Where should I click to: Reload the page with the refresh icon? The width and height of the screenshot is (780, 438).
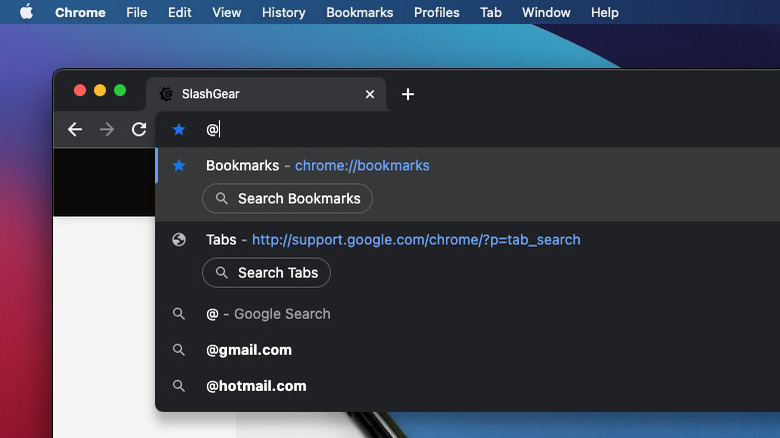pos(139,130)
